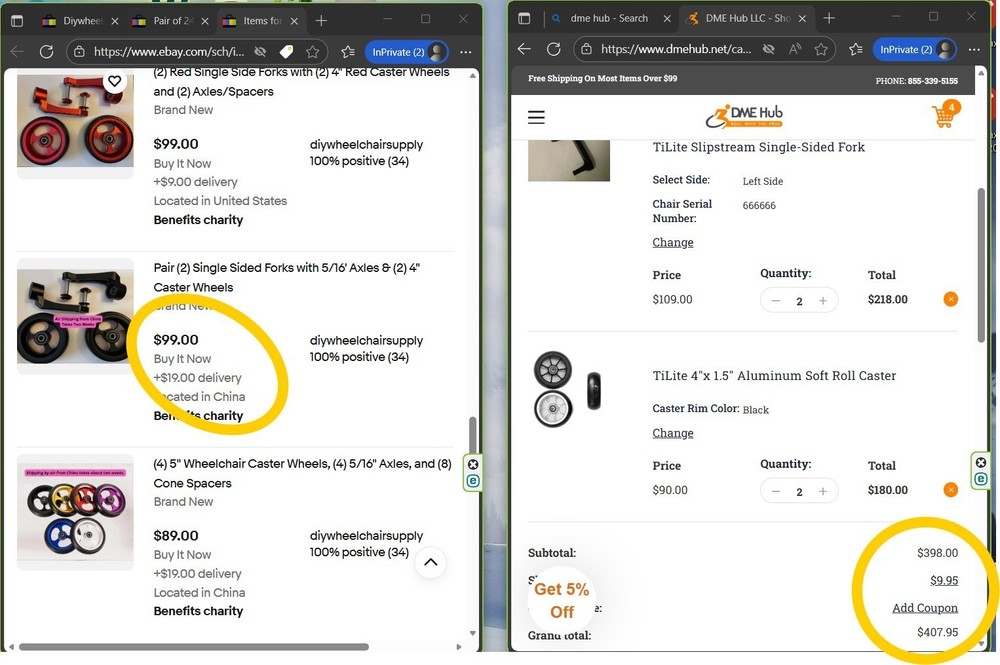1000x665 pixels.
Task: Open InPrivate profile menu in eBay window
Action: coord(407,52)
